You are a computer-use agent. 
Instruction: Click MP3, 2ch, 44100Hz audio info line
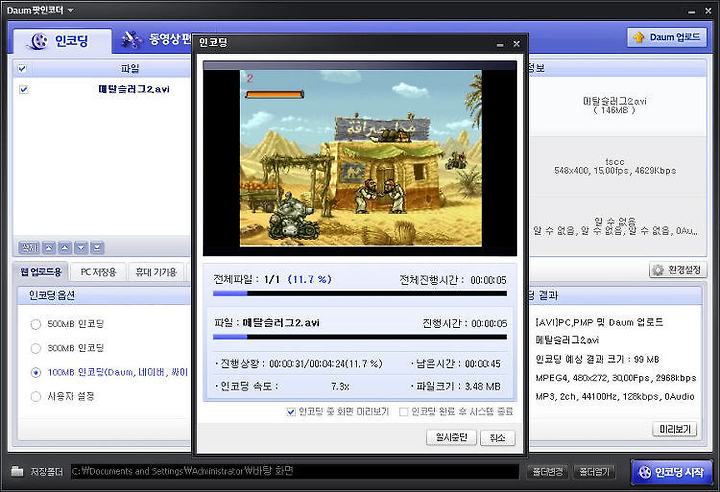[x=615, y=396]
